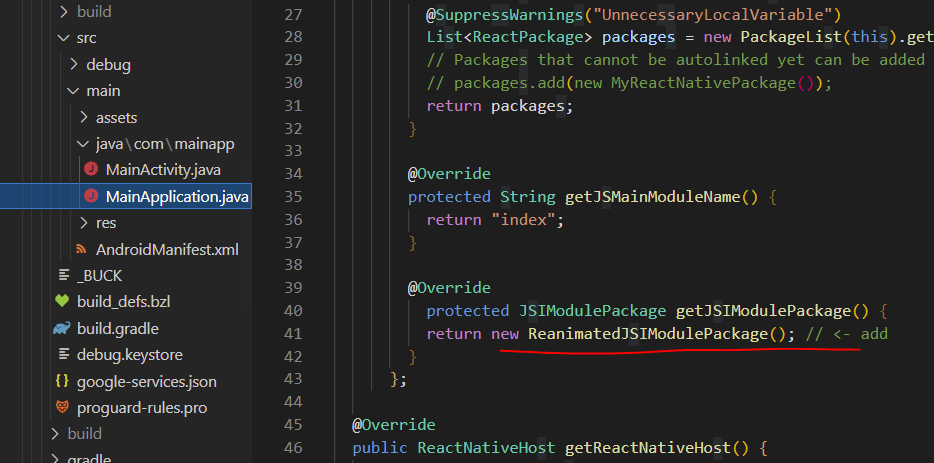Click the JSIModulePackage return type on line 40
Screen dimensions: 934x463
tap(592, 311)
